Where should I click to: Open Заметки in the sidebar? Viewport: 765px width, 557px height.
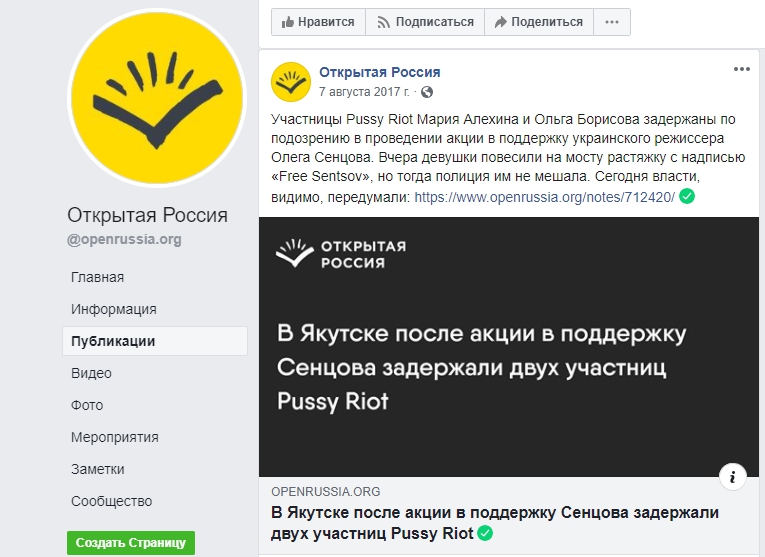coord(98,469)
